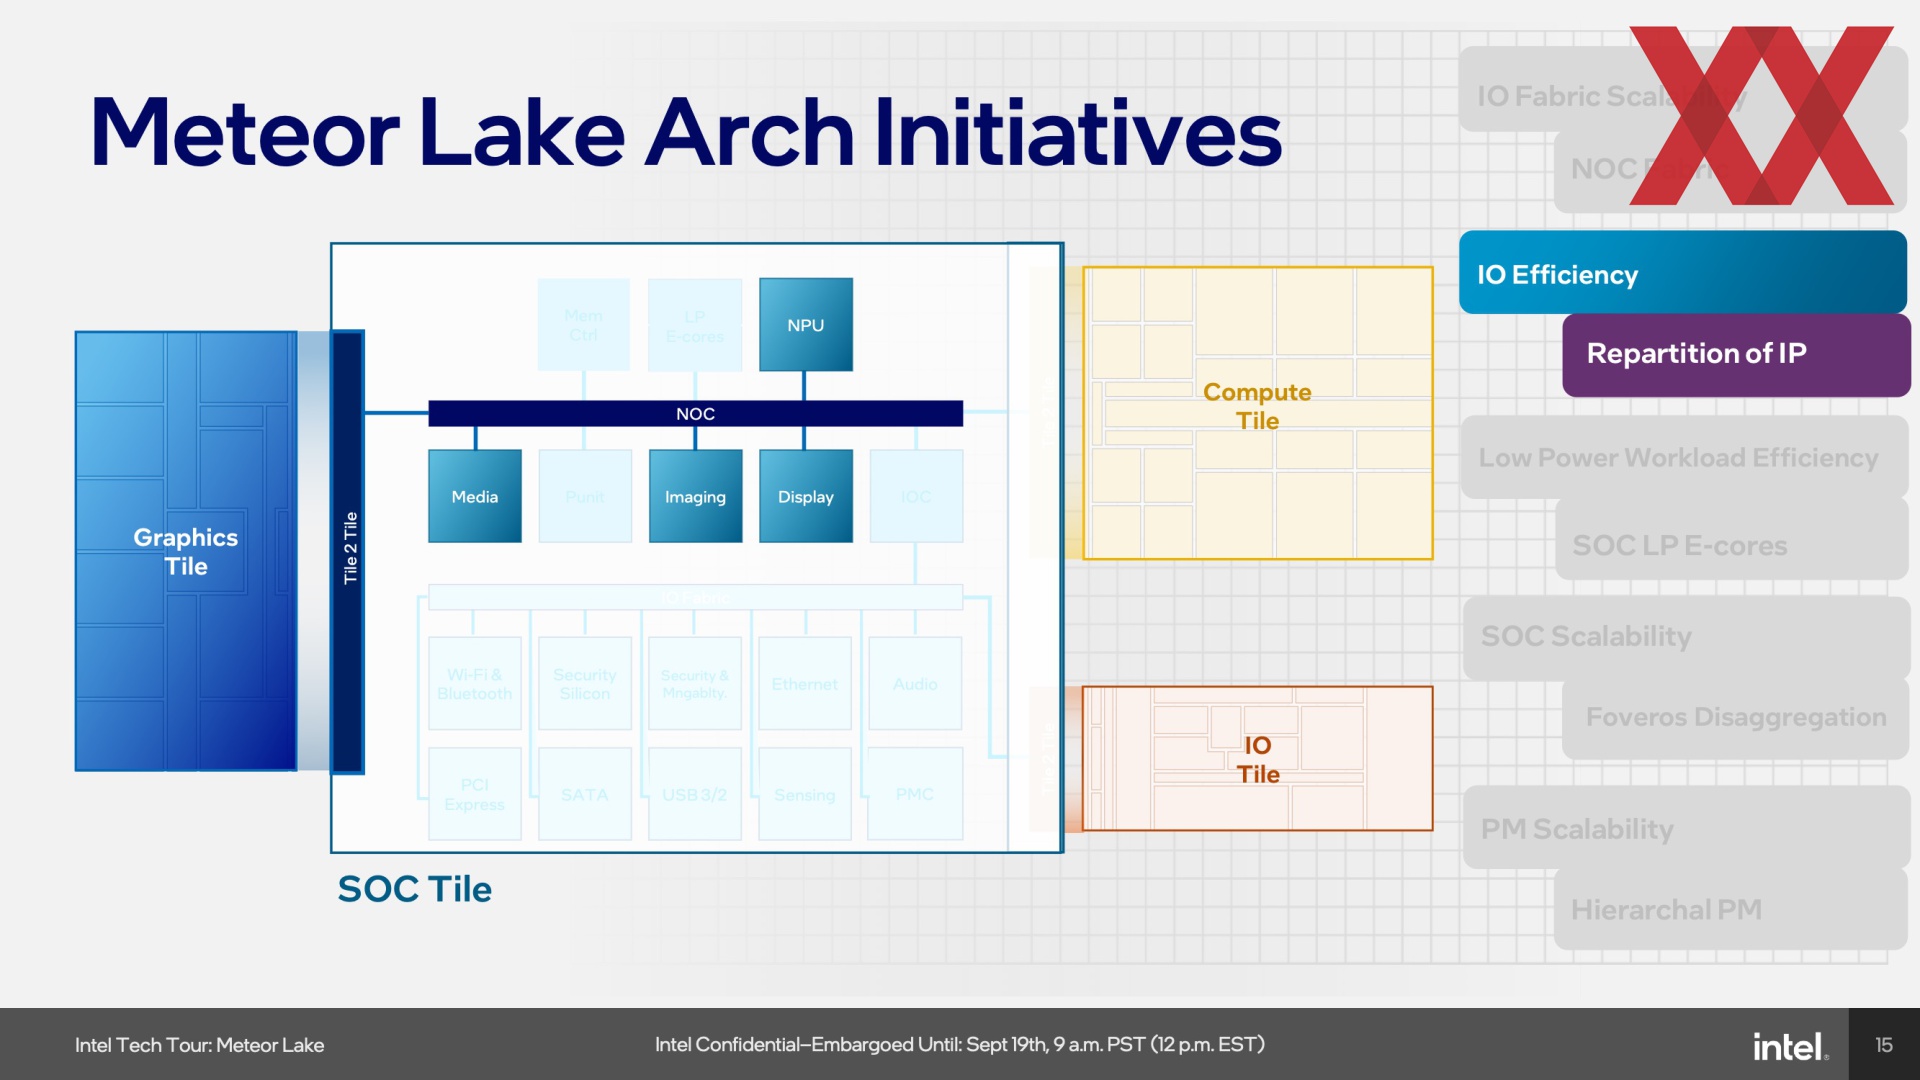Click the Intel Confidential embargo footer text
Image resolution: width=1920 pixels, height=1080 pixels.
click(960, 1044)
